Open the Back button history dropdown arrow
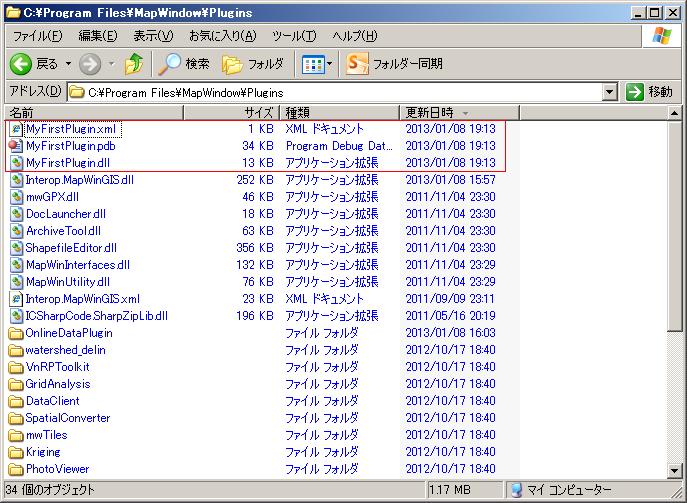This screenshot has height=503, width=687. pyautogui.click(x=68, y=64)
